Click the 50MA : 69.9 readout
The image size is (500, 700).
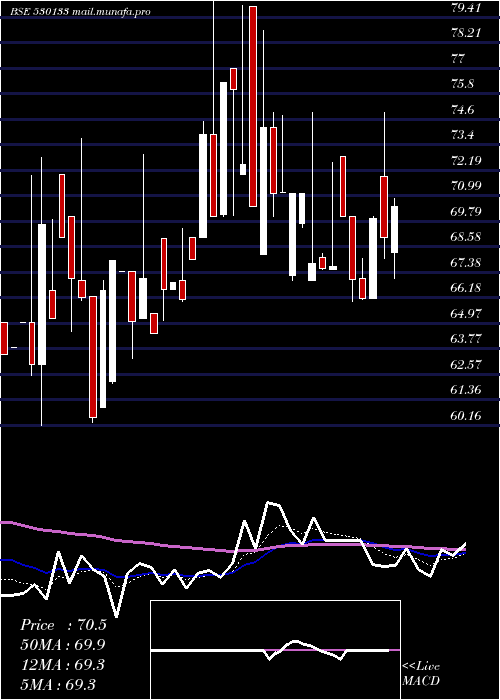coord(63,645)
